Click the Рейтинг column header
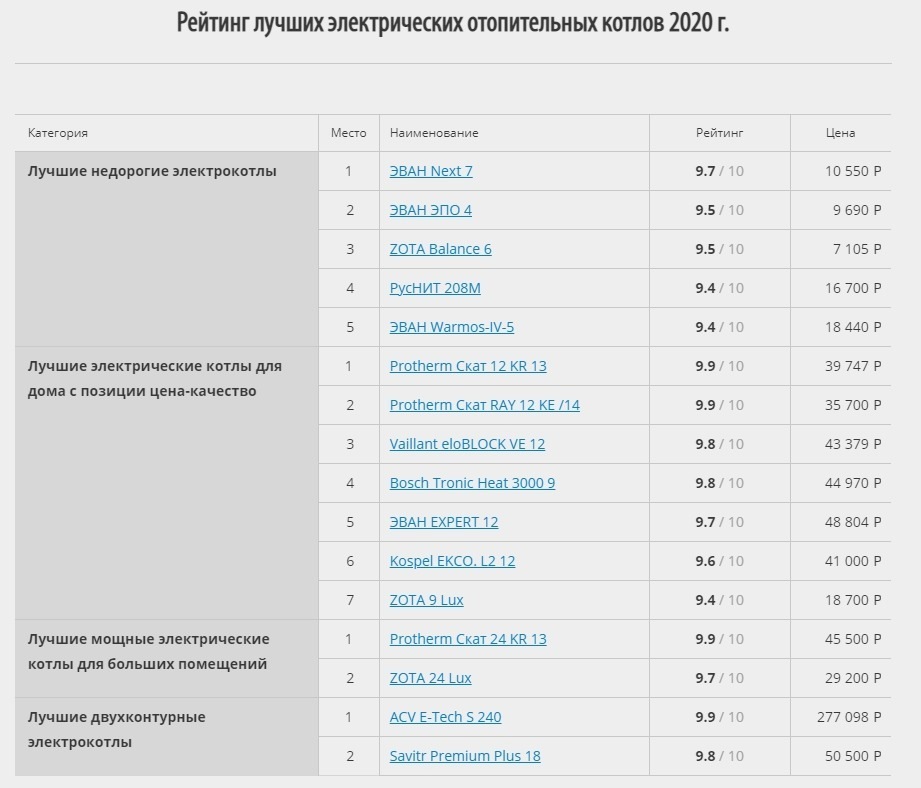The height and width of the screenshot is (788, 921). pyautogui.click(x=720, y=133)
